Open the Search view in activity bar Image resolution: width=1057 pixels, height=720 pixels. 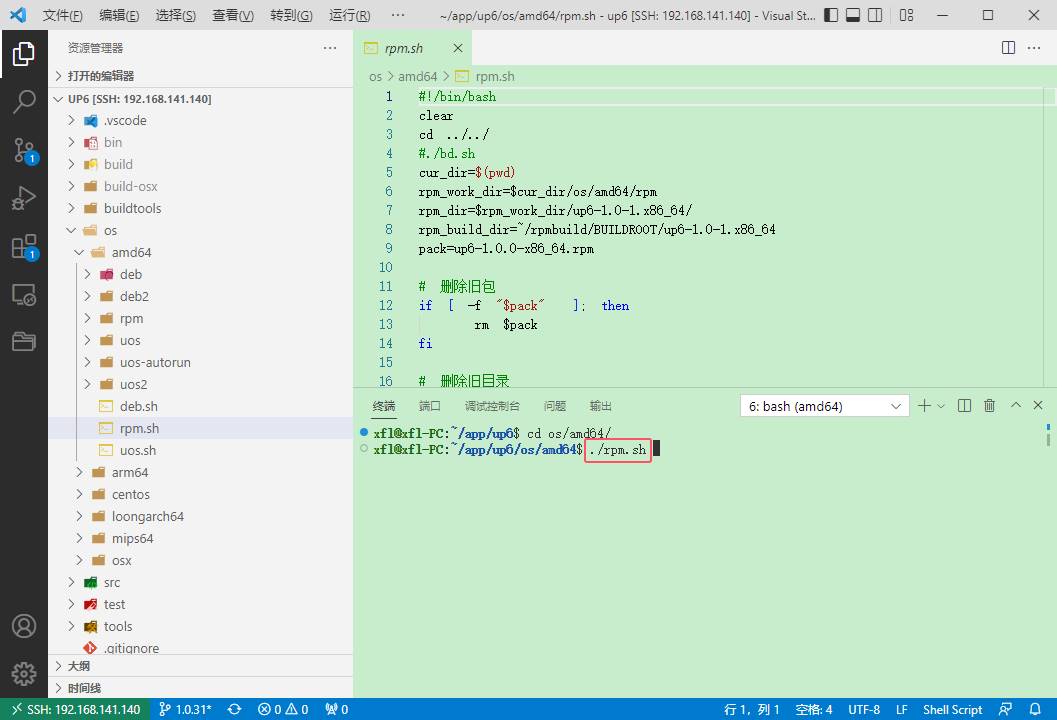[24, 102]
